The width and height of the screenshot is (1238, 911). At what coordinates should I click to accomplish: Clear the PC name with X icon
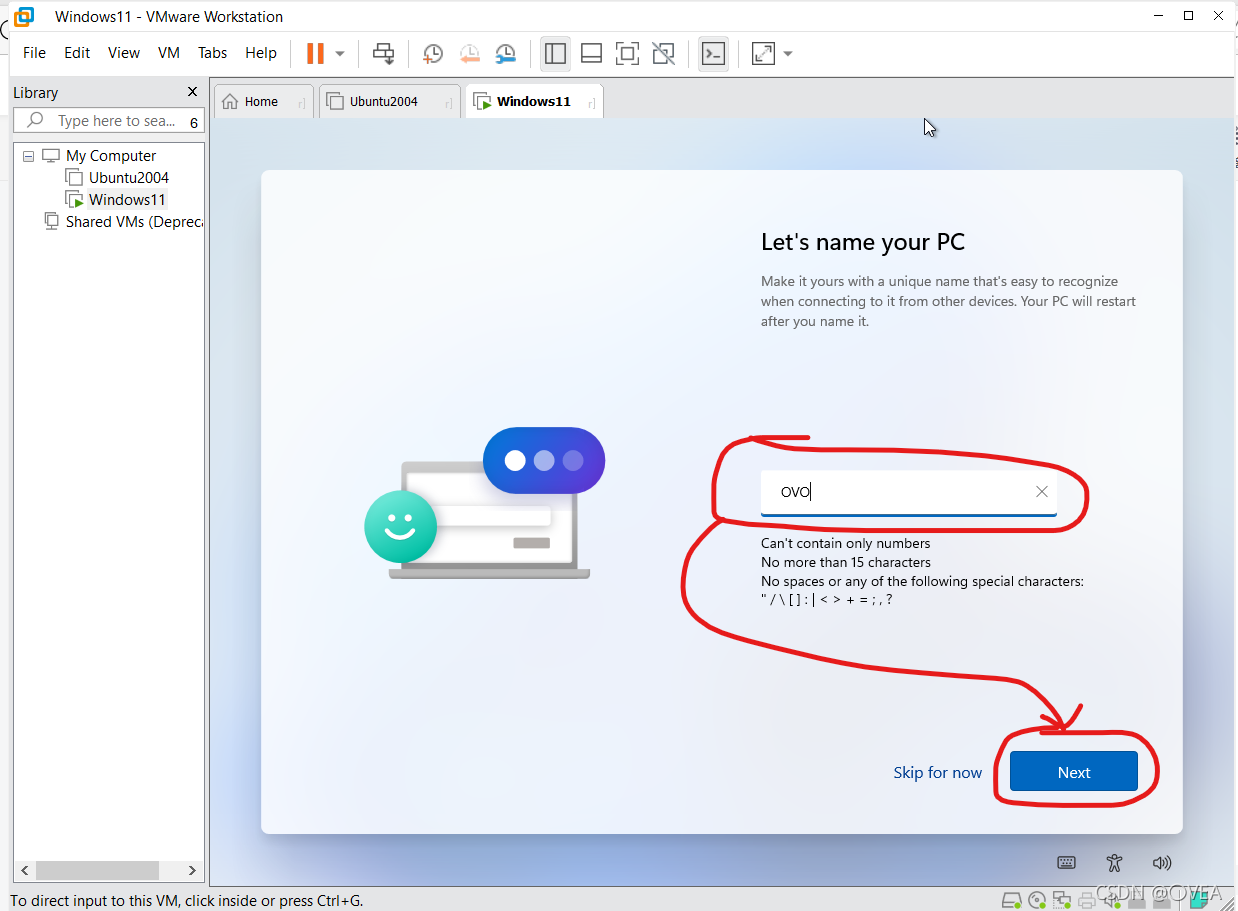[x=1042, y=492]
